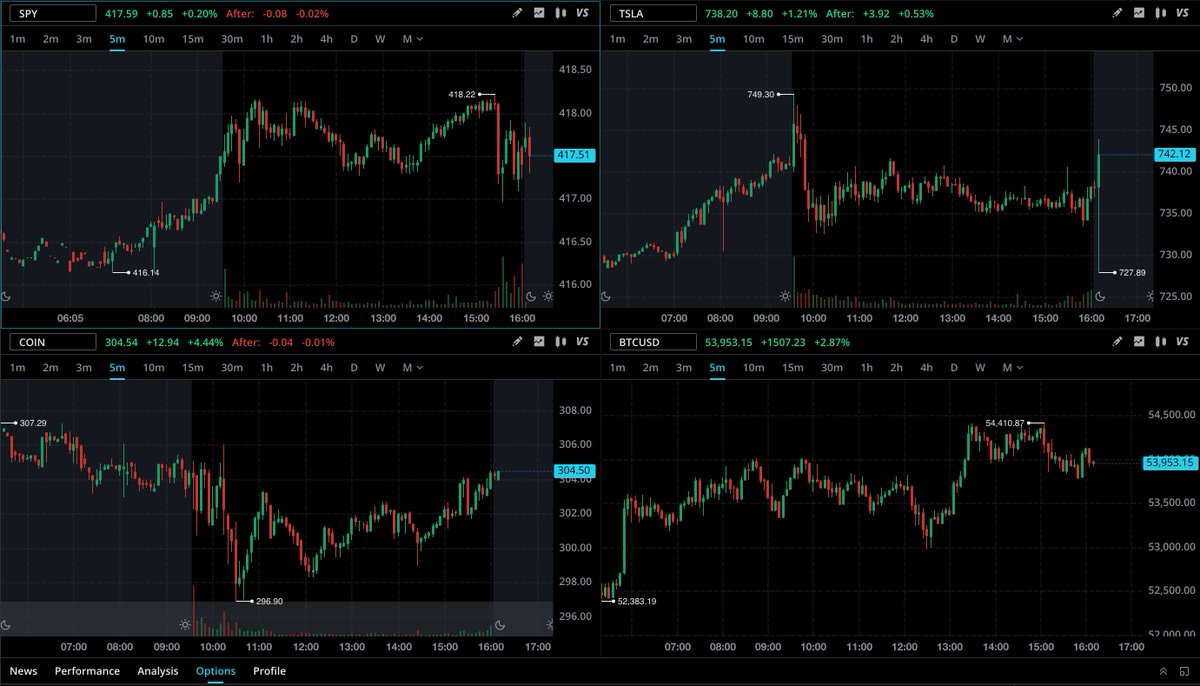The height and width of the screenshot is (686, 1200).
Task: Click the 54,410.87 high label on BTCUSD chart
Action: pyautogui.click(x=1005, y=423)
